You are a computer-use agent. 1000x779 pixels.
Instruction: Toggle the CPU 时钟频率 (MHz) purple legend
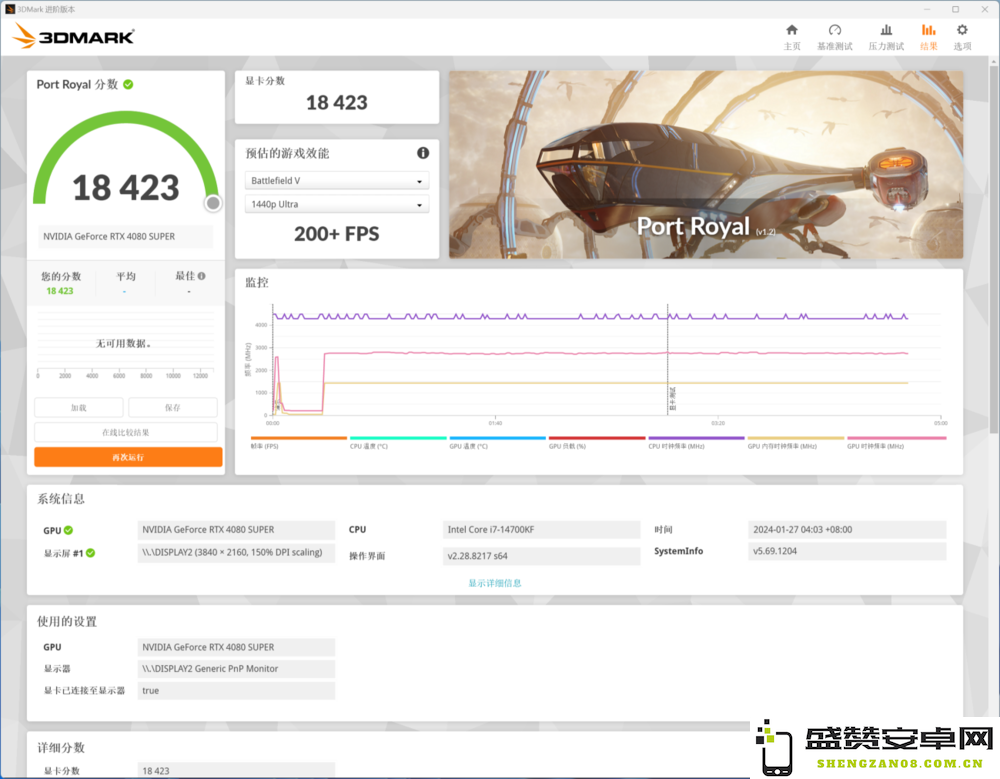696,442
